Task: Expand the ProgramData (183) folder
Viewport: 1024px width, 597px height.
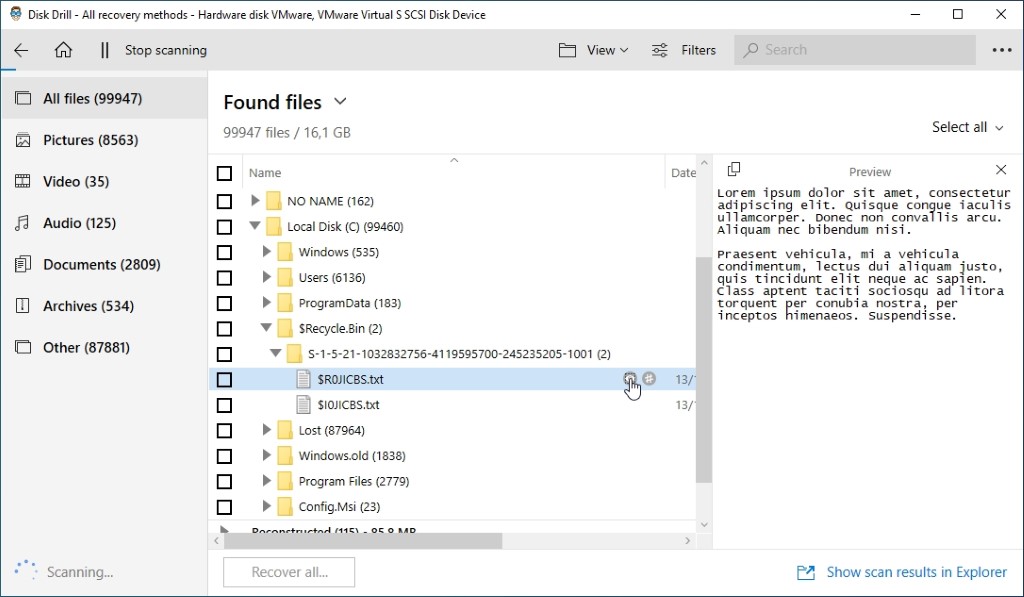Action: (x=266, y=302)
